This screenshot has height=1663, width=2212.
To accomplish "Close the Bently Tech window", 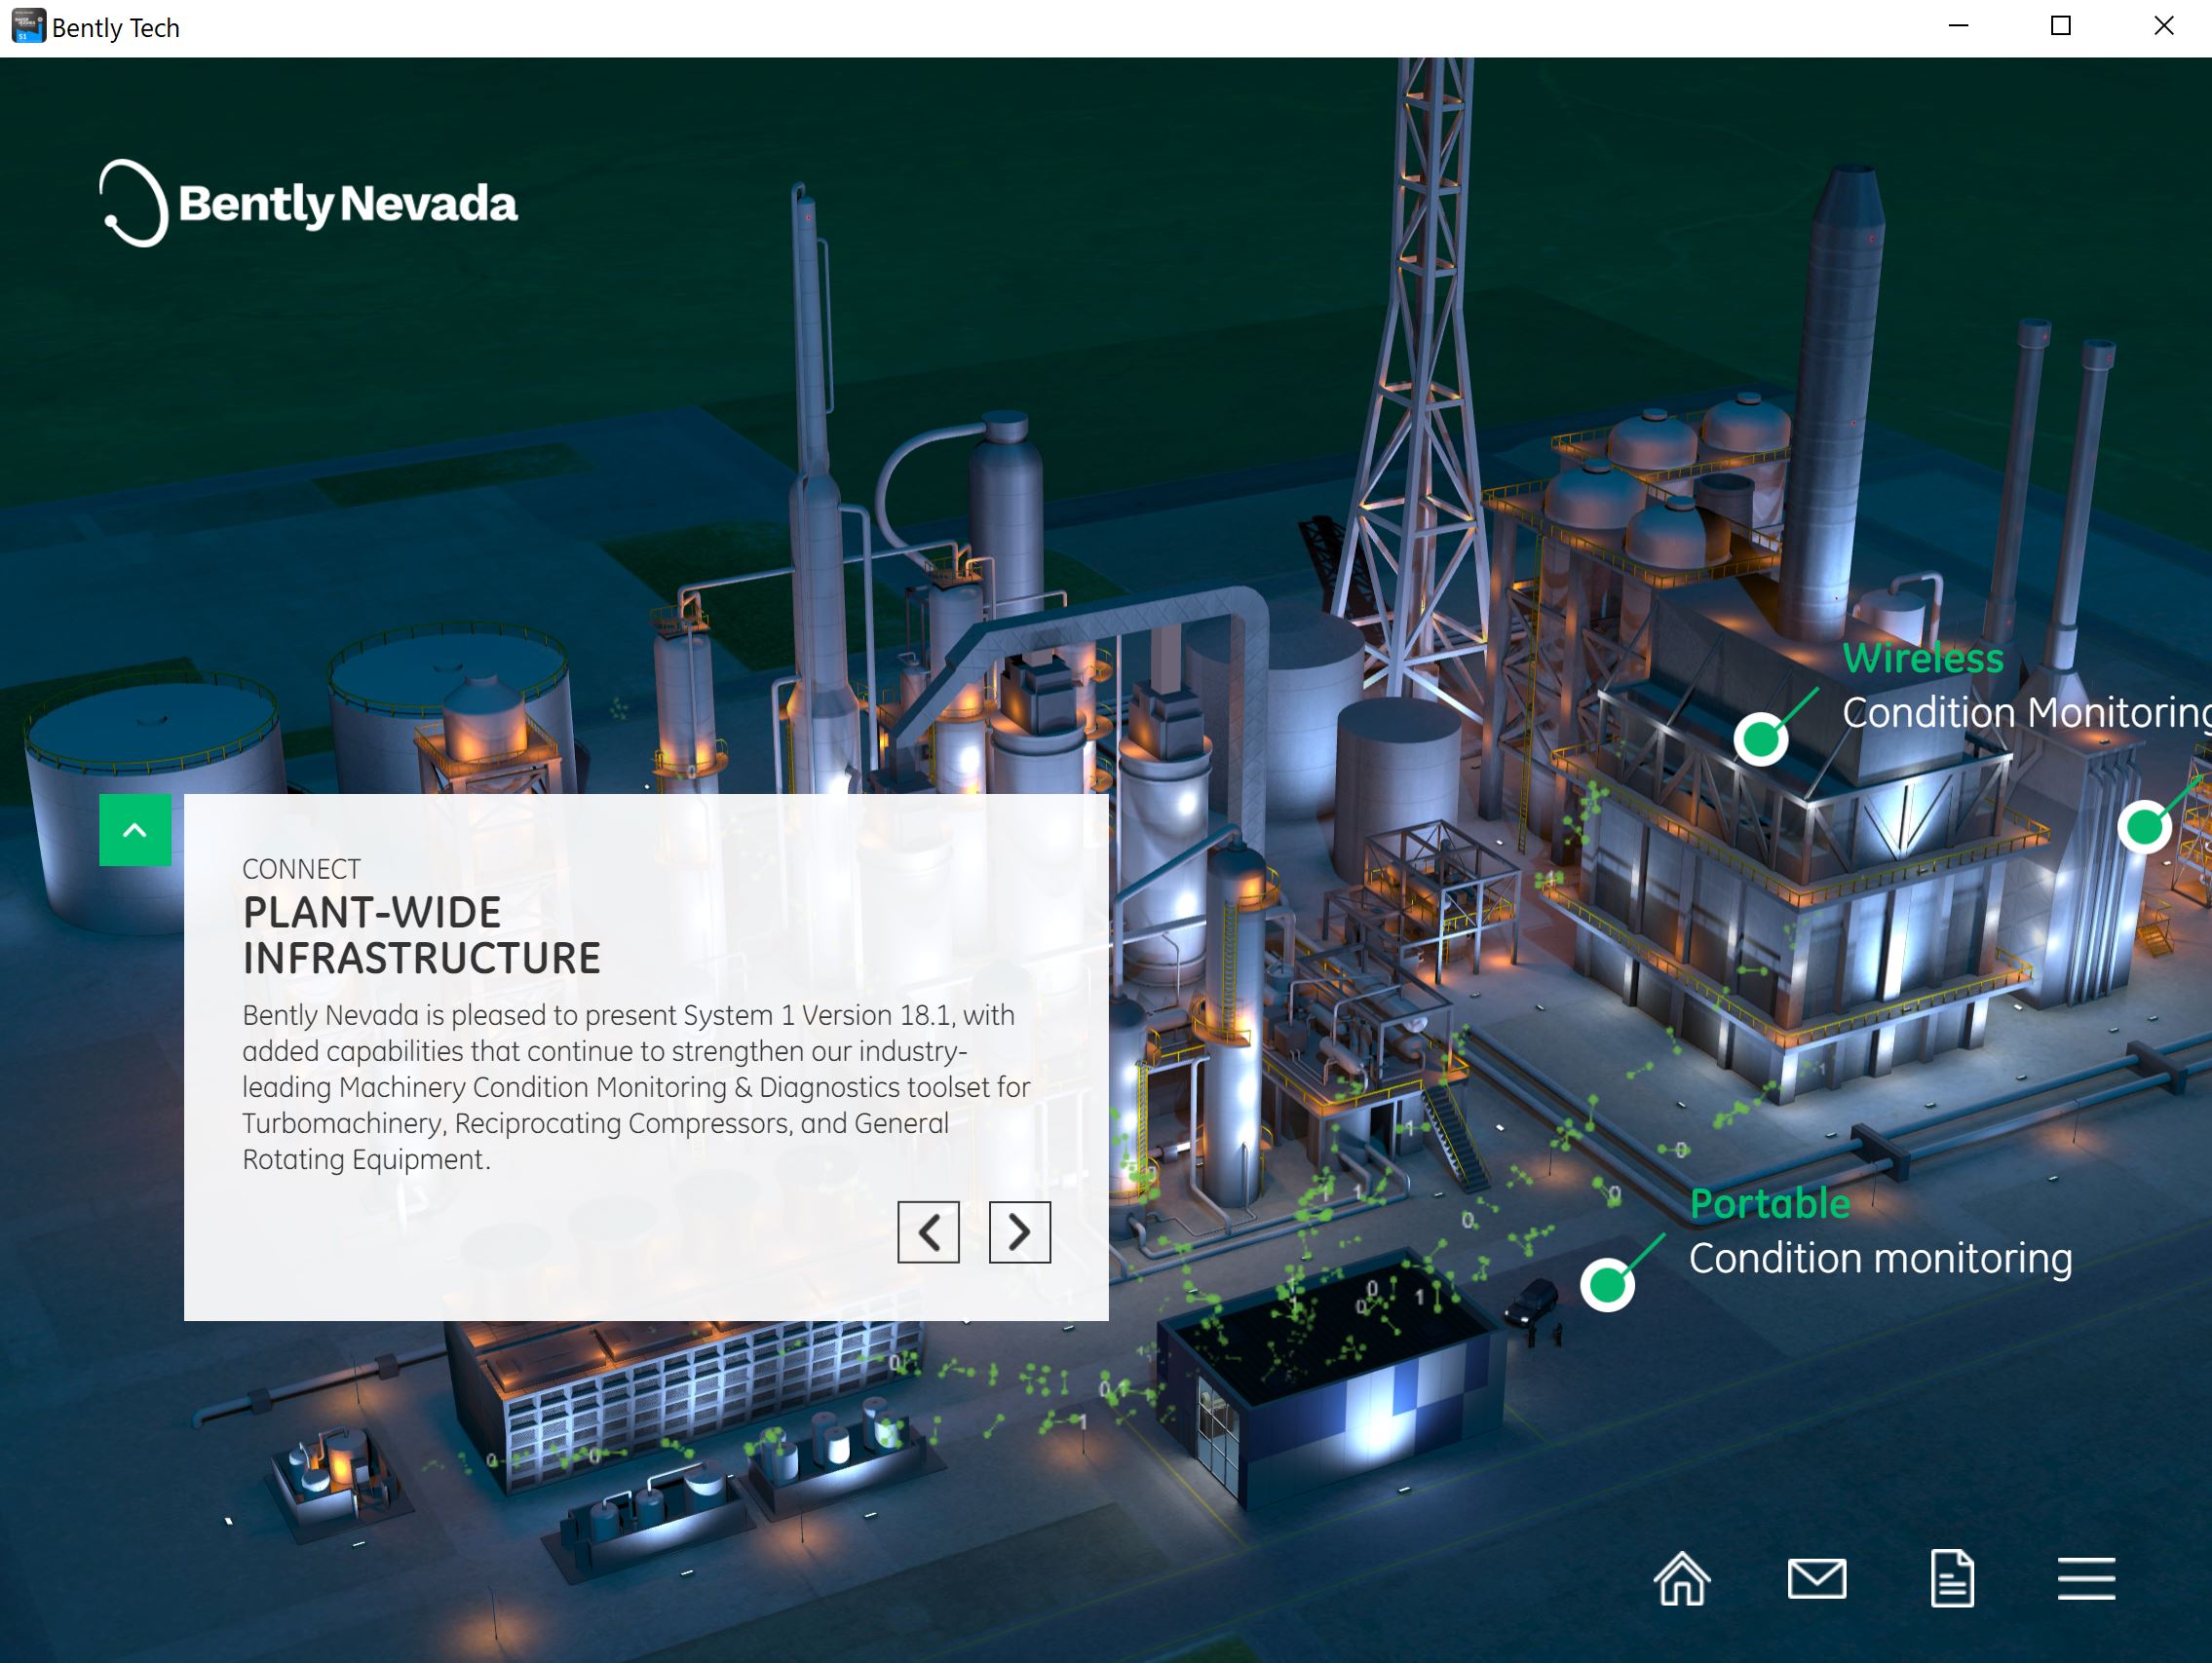I will pyautogui.click(x=2163, y=26).
